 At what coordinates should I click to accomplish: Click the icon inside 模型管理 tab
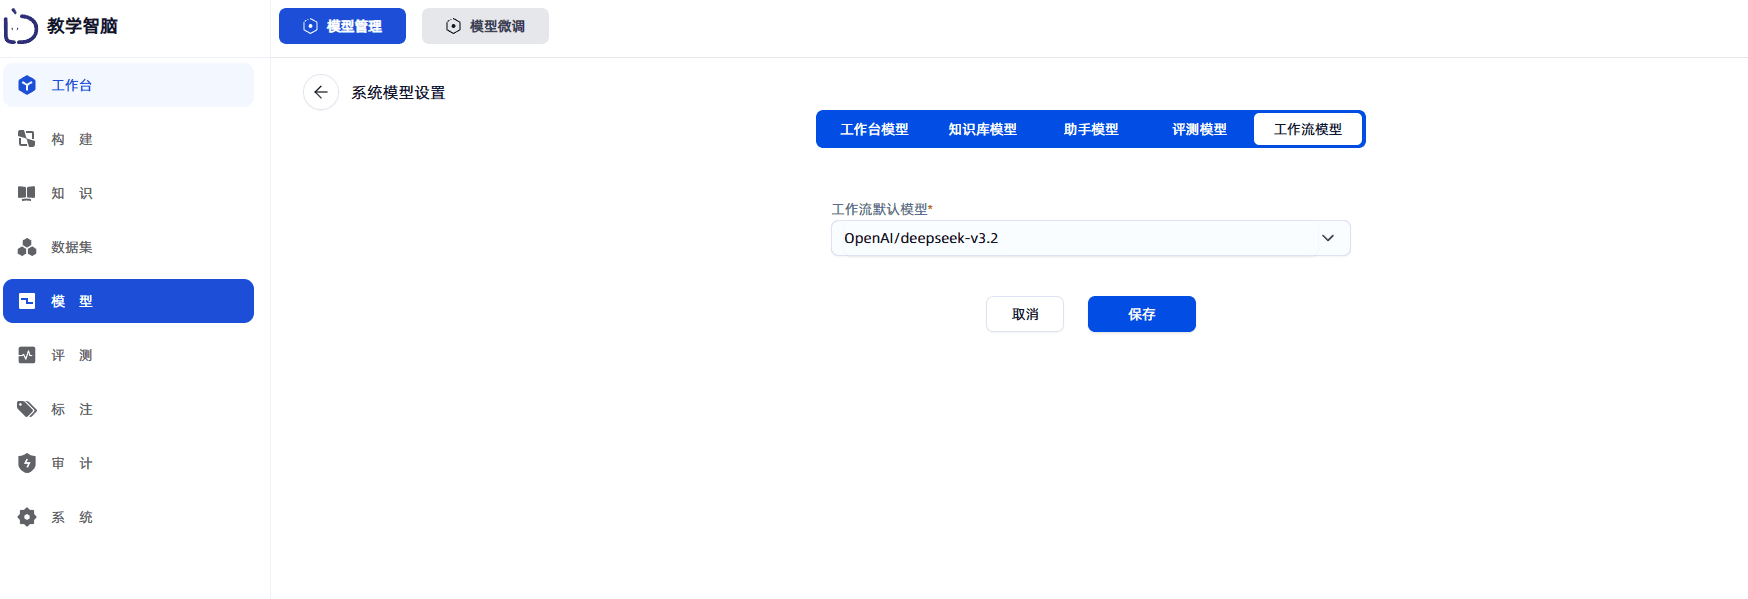coord(311,26)
